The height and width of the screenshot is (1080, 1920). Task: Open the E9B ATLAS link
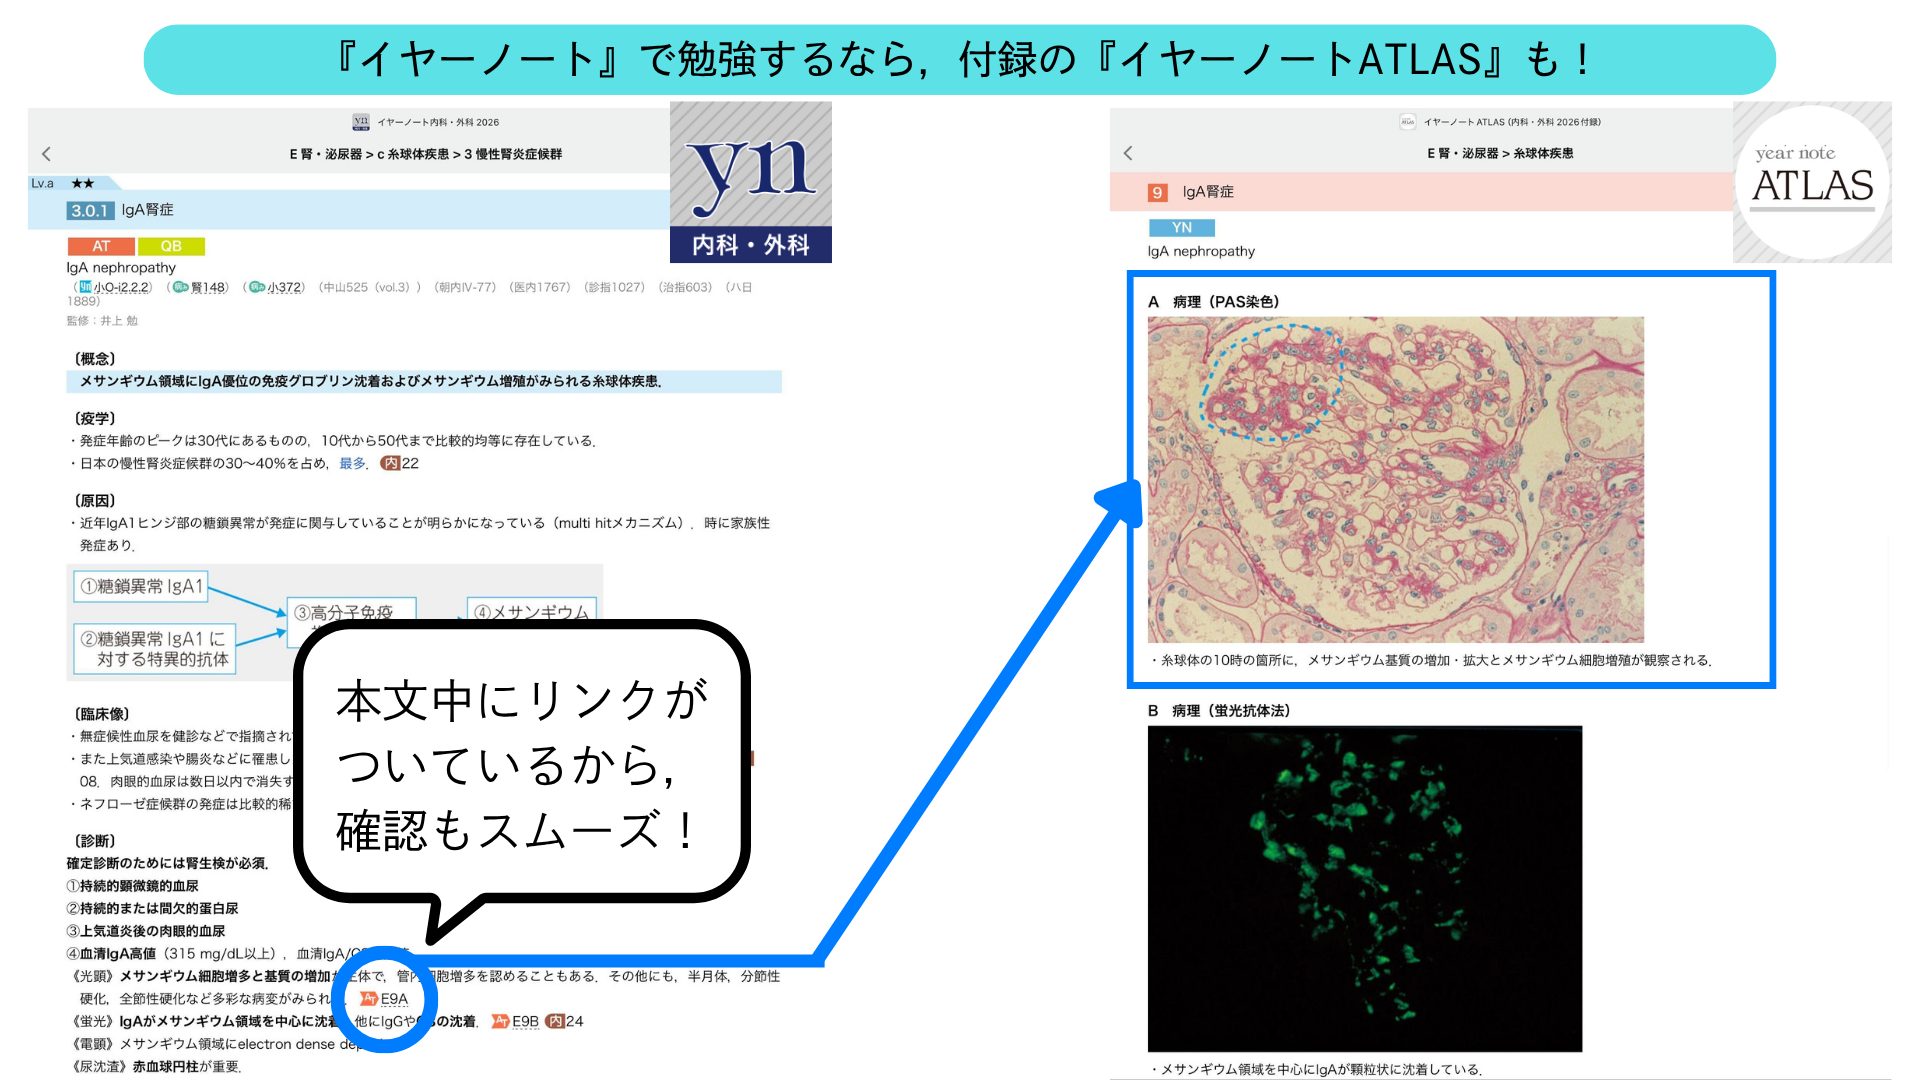515,1021
